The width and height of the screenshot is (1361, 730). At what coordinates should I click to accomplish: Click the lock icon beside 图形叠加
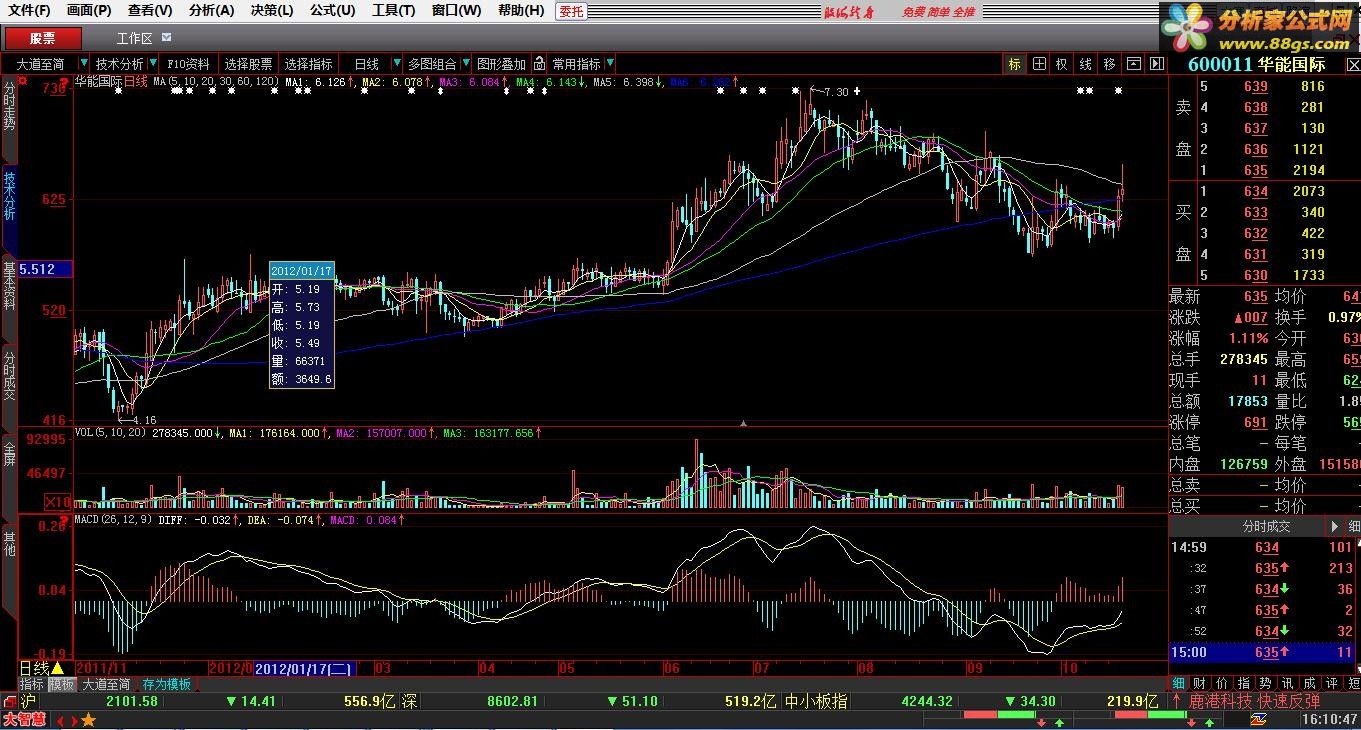(539, 64)
